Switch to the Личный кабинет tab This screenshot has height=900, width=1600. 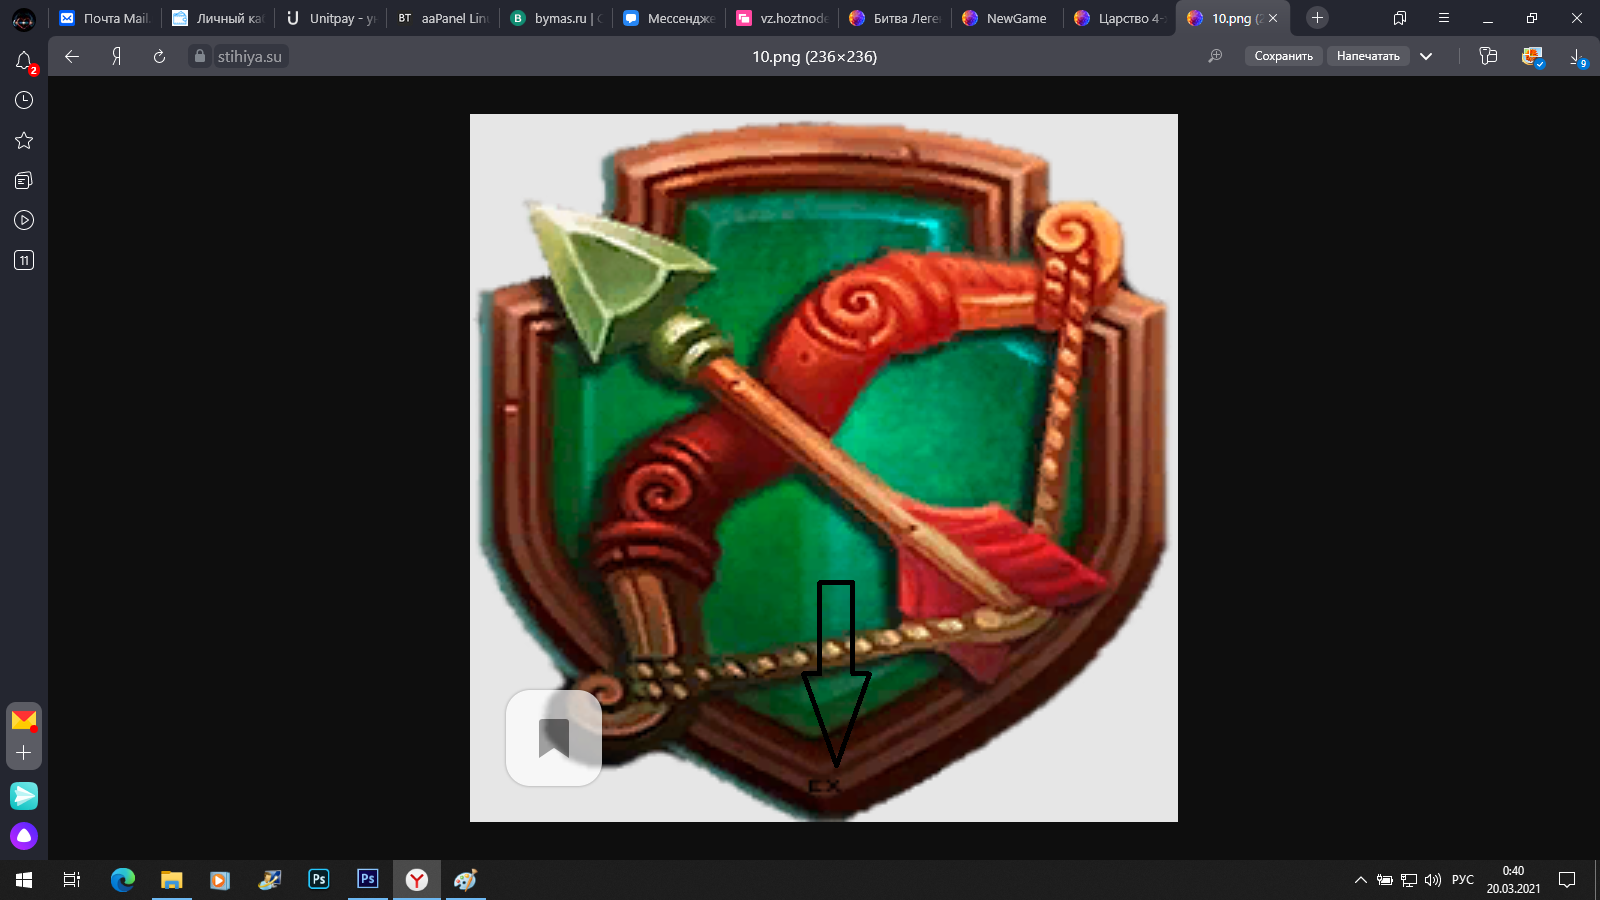pos(218,18)
